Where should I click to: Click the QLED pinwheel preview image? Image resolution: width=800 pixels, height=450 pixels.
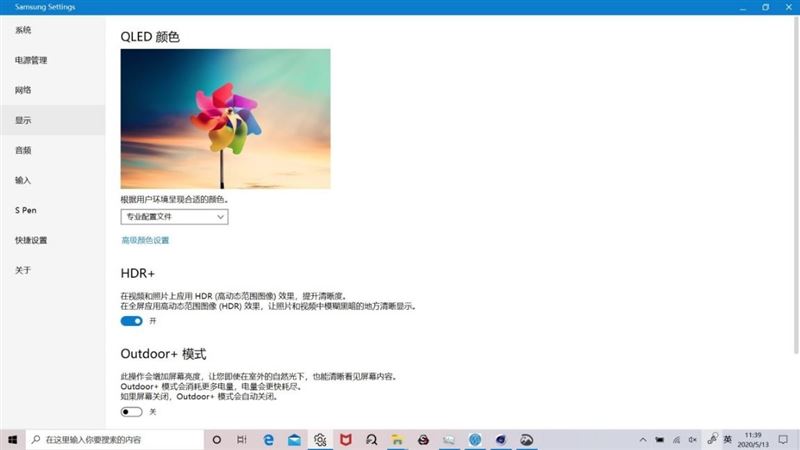point(226,119)
